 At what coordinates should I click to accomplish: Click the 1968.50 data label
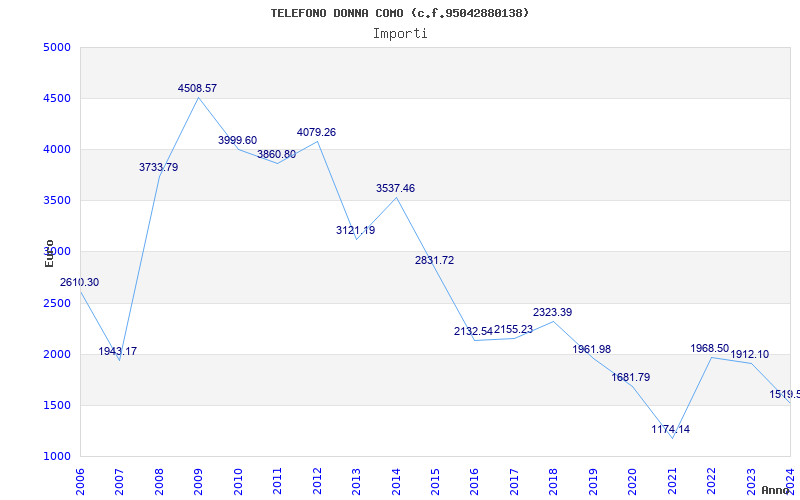coord(710,349)
